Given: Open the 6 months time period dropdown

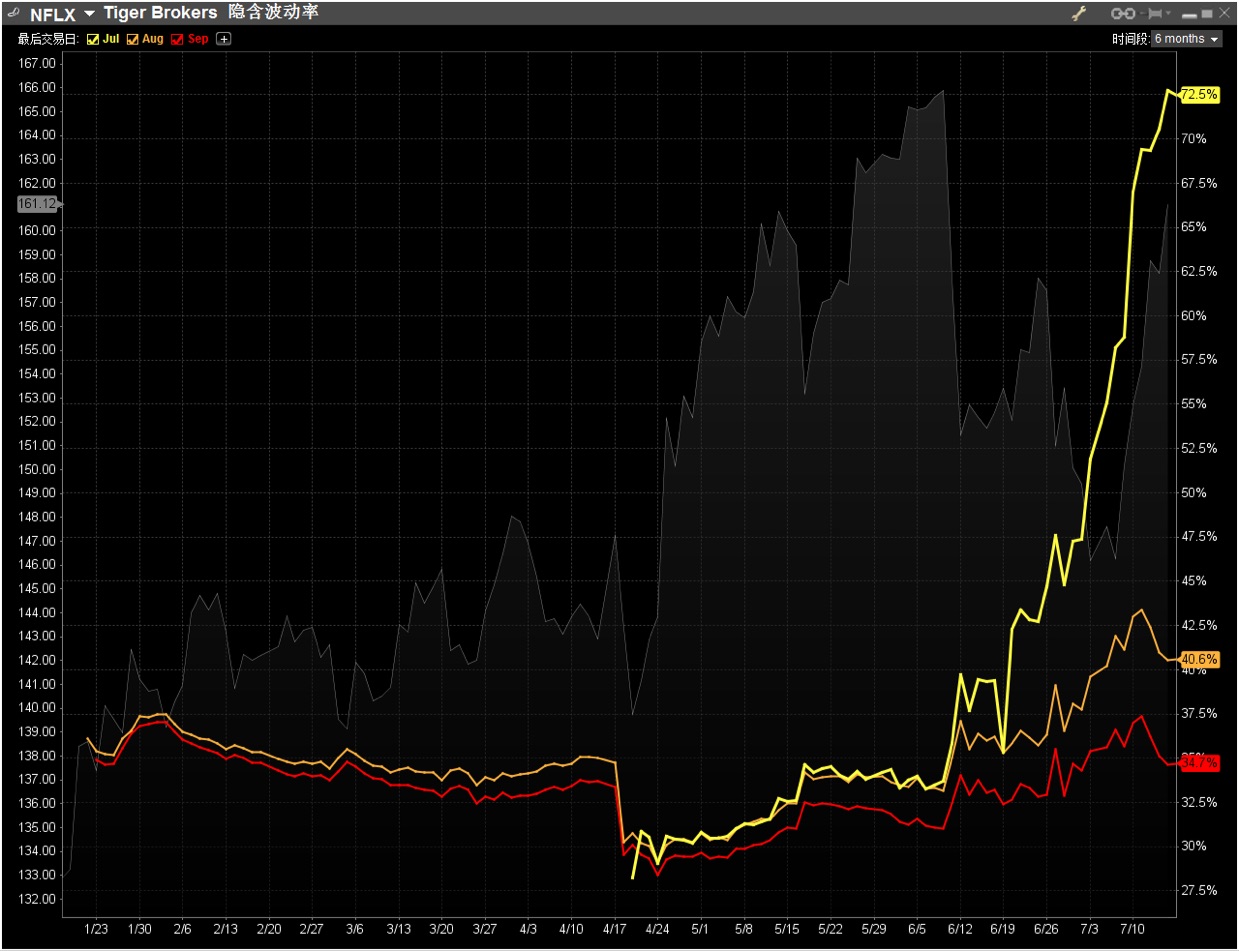Looking at the screenshot, I should [1186, 39].
